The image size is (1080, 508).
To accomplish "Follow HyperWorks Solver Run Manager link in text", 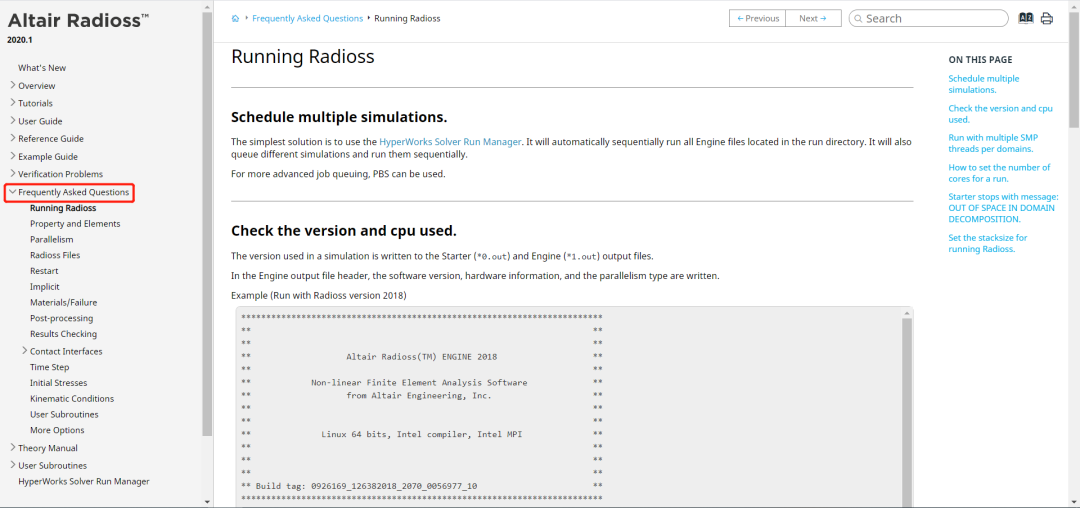I will 450,142.
